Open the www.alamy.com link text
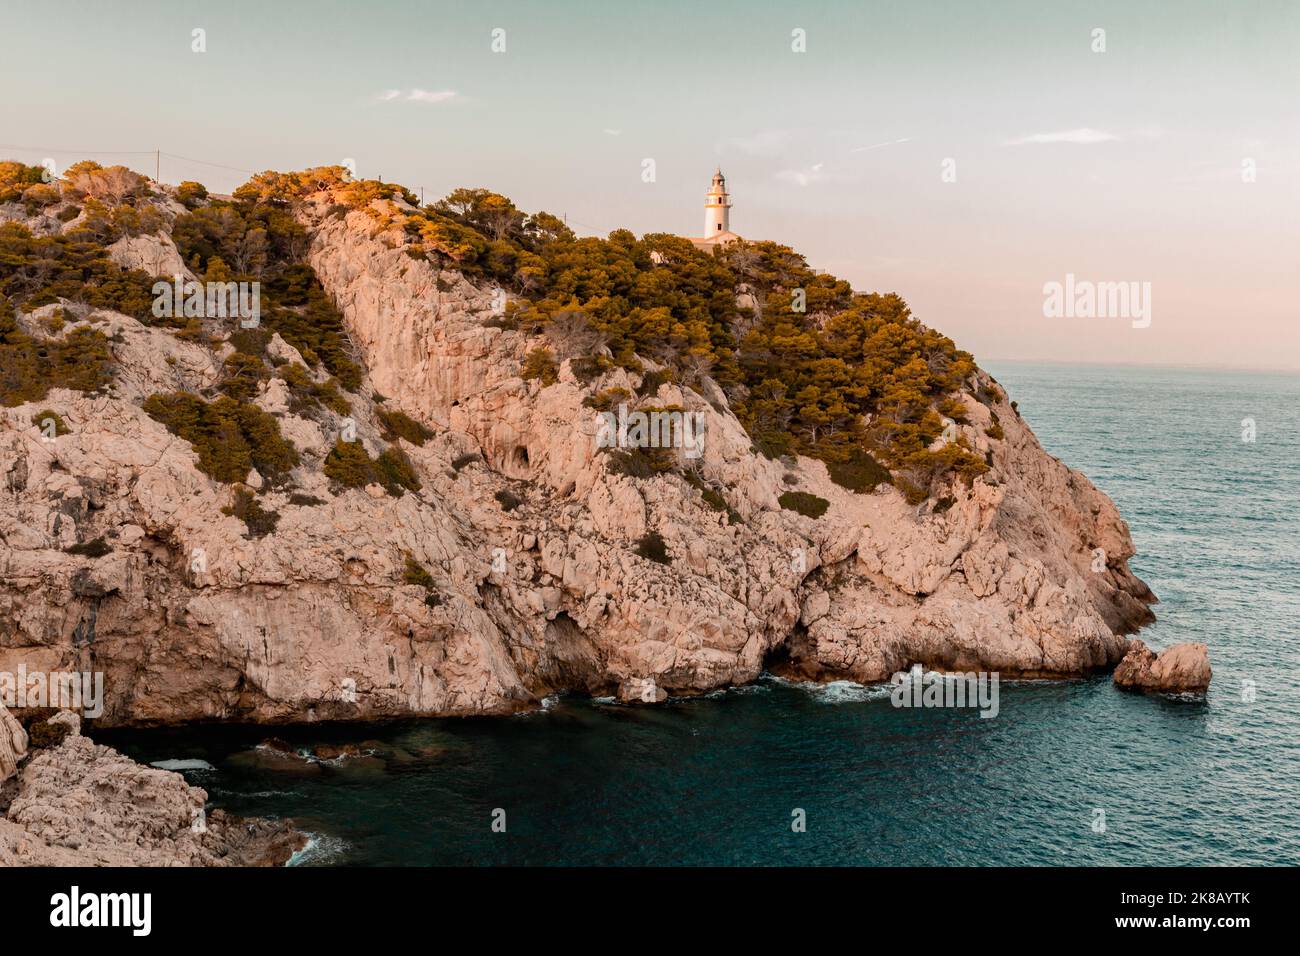 (x=1184, y=922)
